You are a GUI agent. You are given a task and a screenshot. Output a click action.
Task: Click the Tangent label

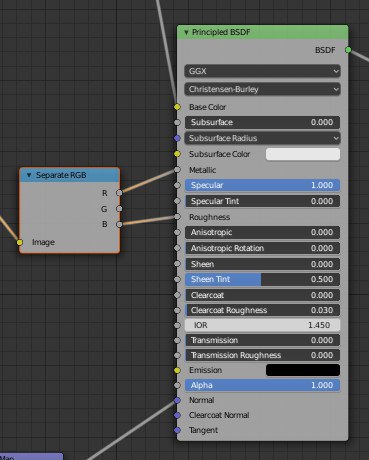tap(203, 430)
